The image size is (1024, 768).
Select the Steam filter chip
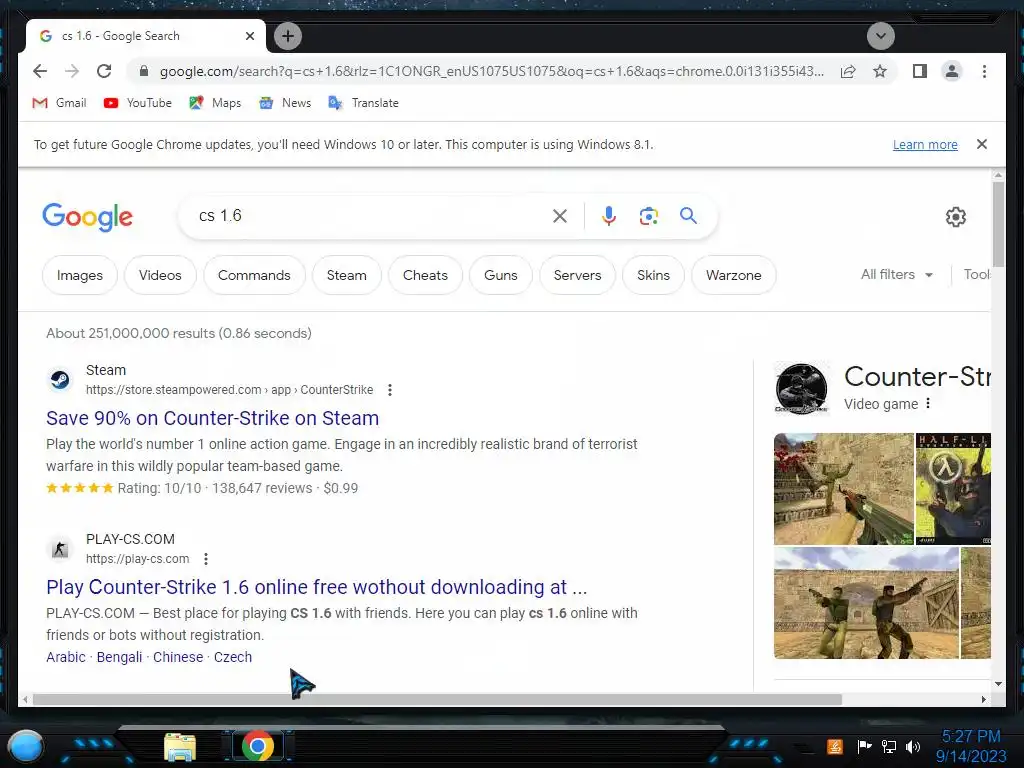[347, 275]
